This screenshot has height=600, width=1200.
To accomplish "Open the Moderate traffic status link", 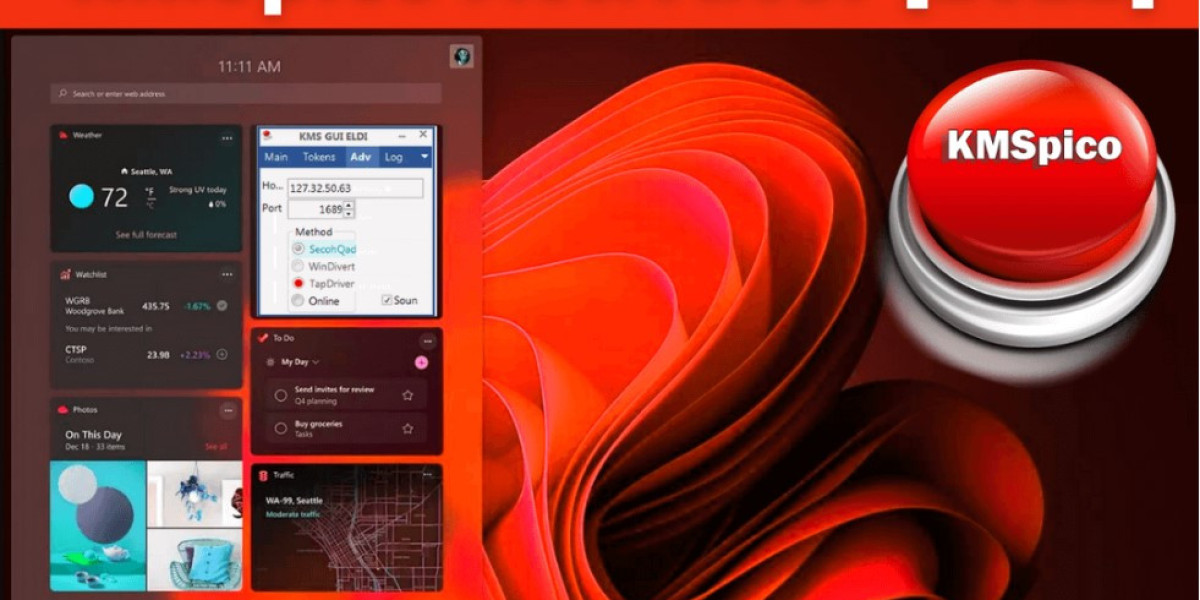I will [295, 514].
